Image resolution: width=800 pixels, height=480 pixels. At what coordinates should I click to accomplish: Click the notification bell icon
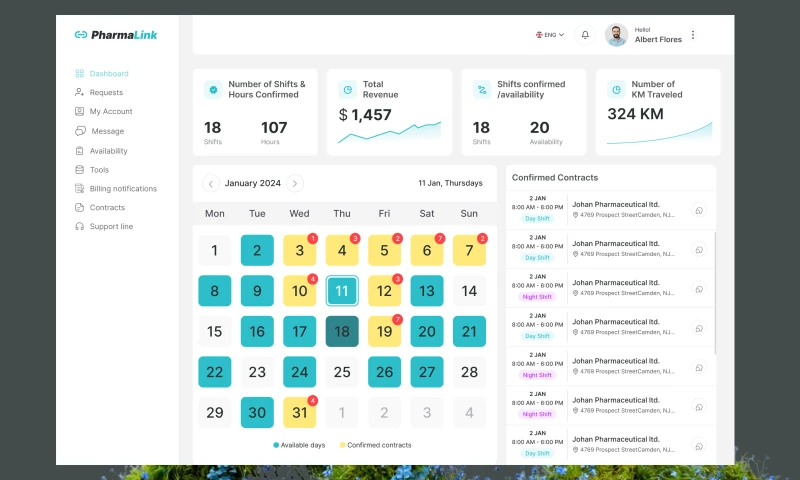[585, 35]
